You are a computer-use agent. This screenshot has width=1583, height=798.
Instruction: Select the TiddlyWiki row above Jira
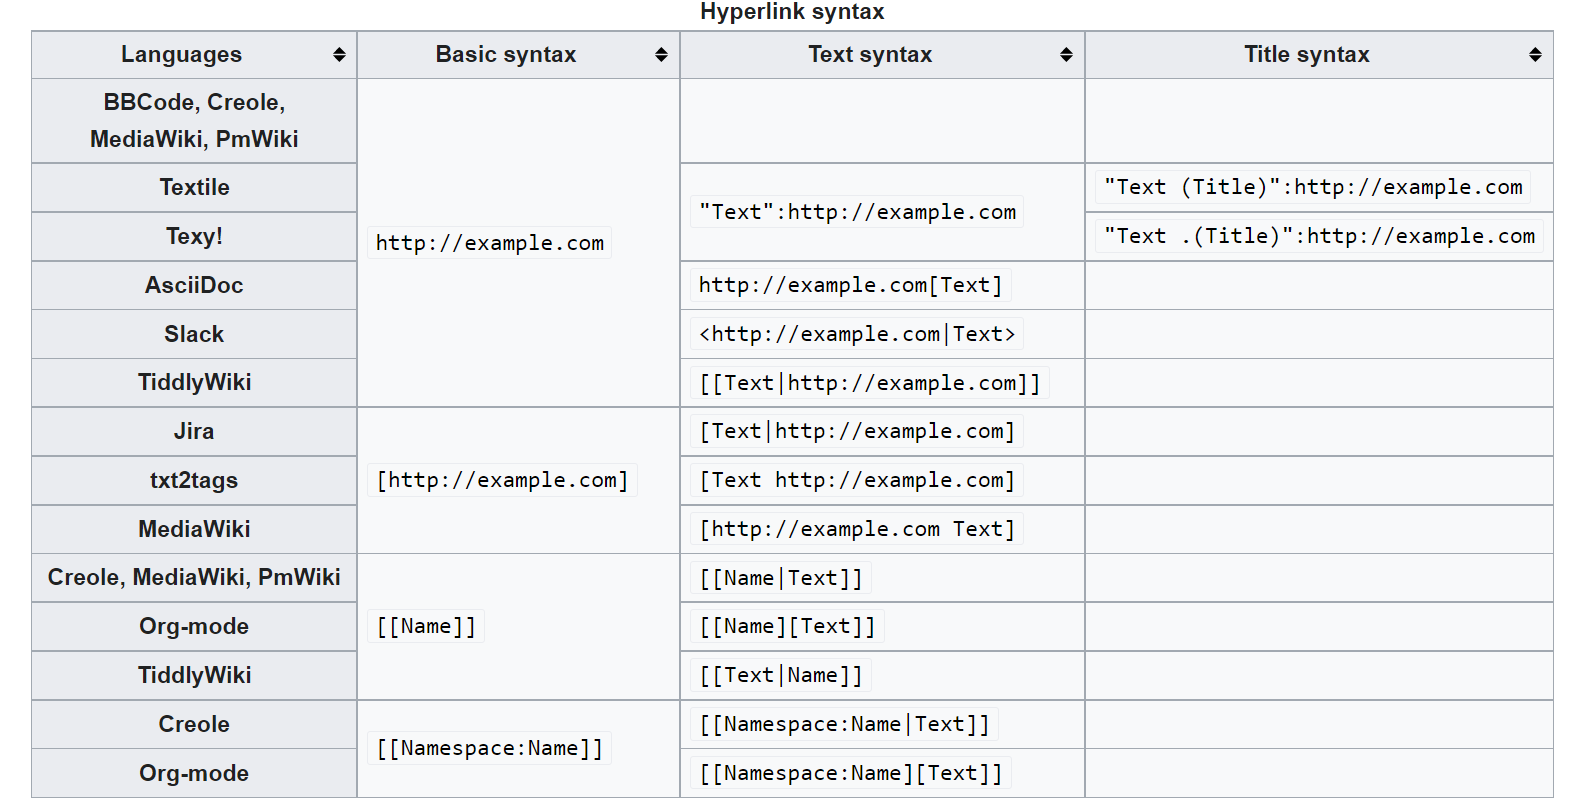coord(194,383)
